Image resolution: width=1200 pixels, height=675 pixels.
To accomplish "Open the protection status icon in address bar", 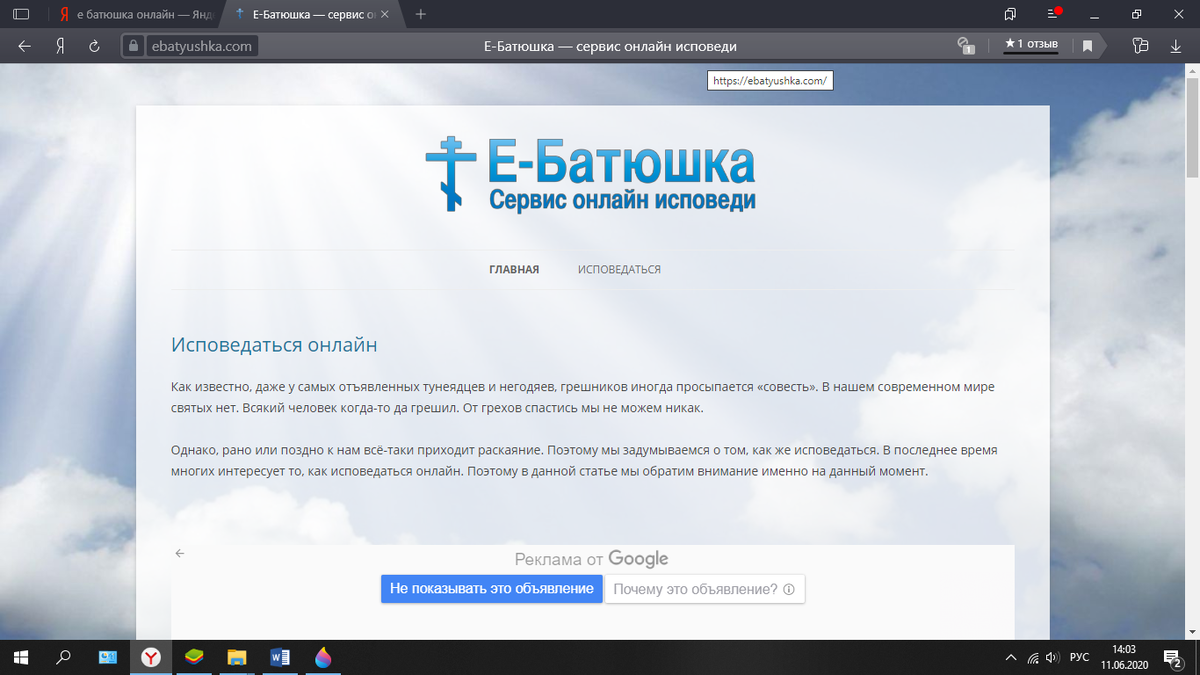I will coord(966,46).
